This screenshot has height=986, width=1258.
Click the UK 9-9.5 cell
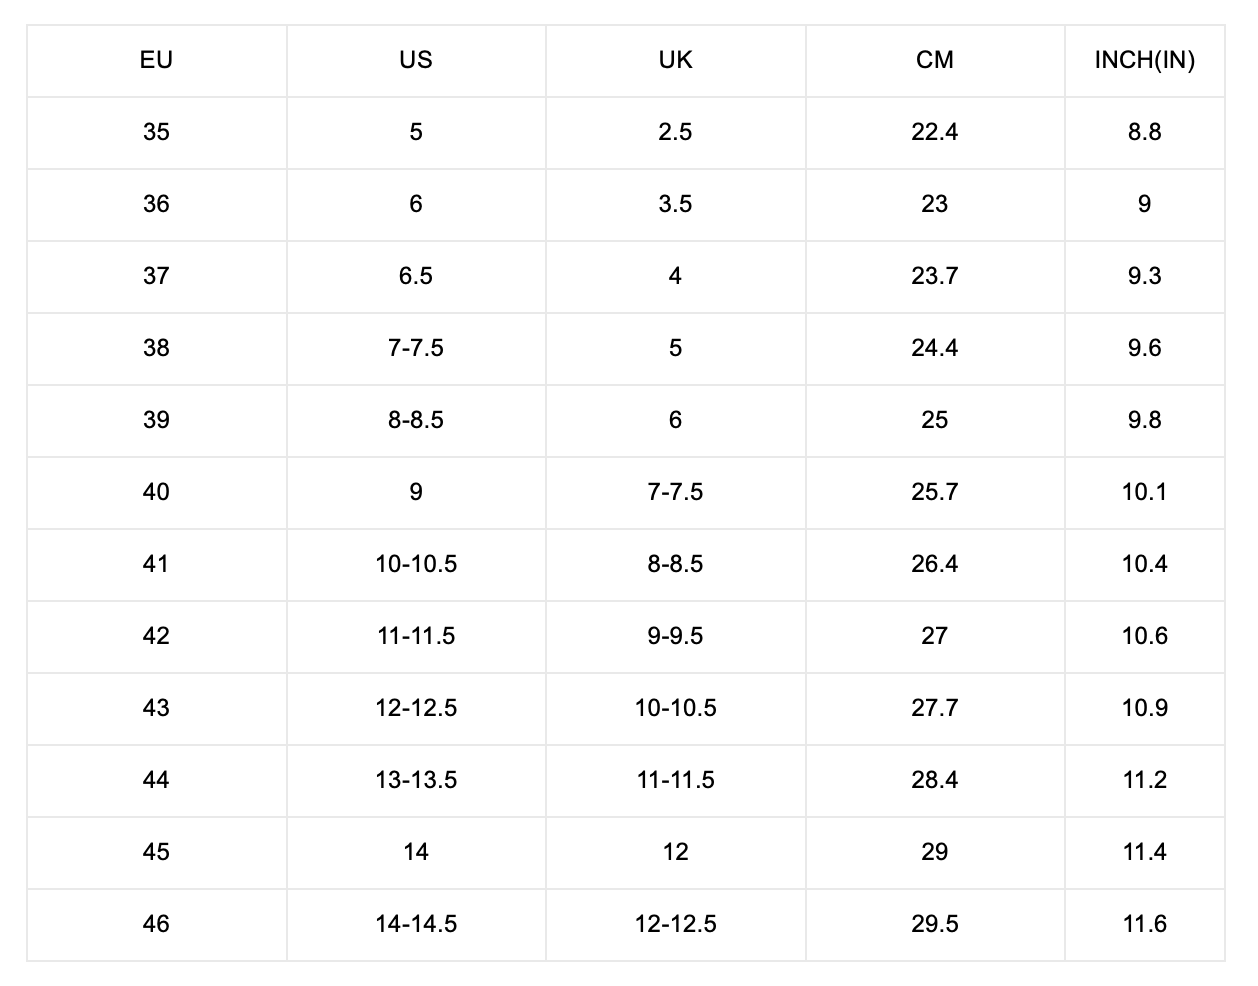[x=675, y=636]
